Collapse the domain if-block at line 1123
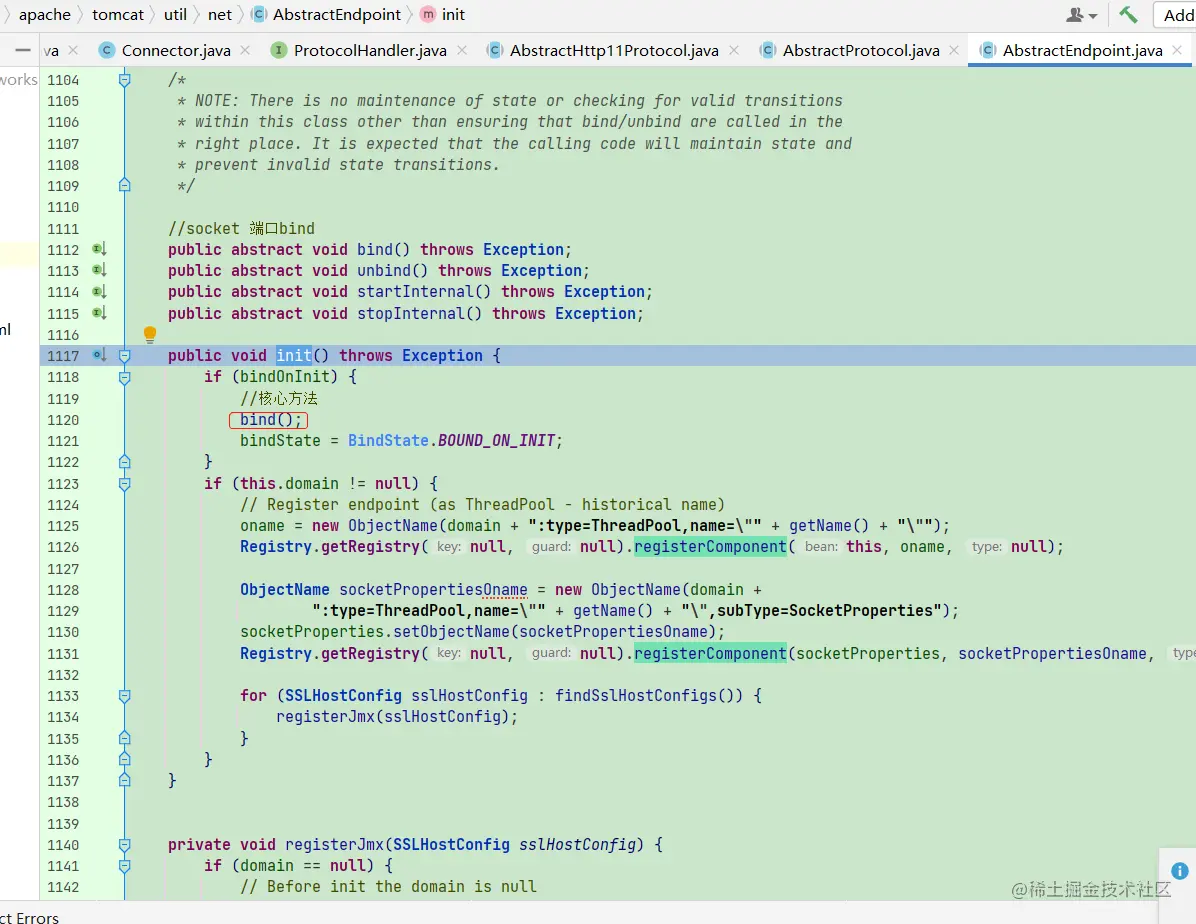1196x924 pixels. pos(124,484)
